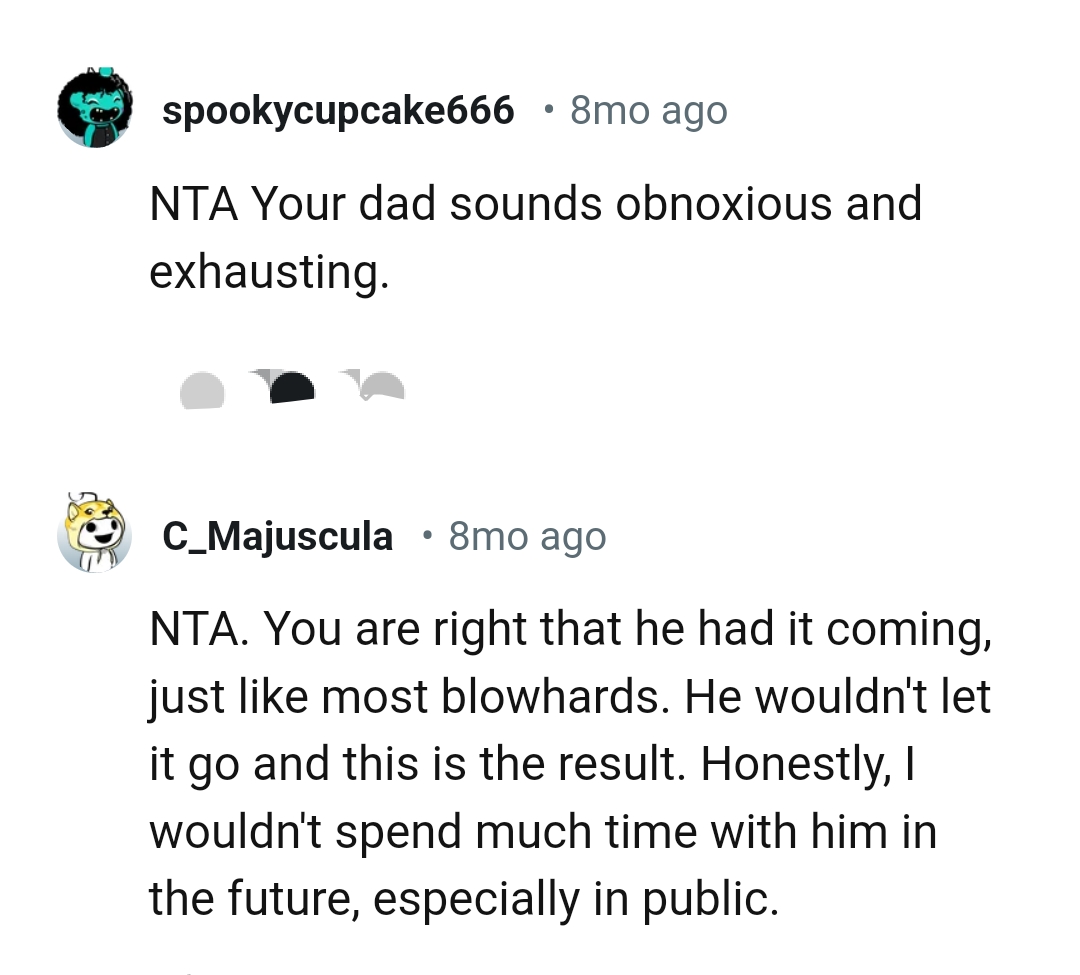The image size is (1080, 975).
Task: Click C_Majuscula's profile avatar
Action: click(x=95, y=535)
